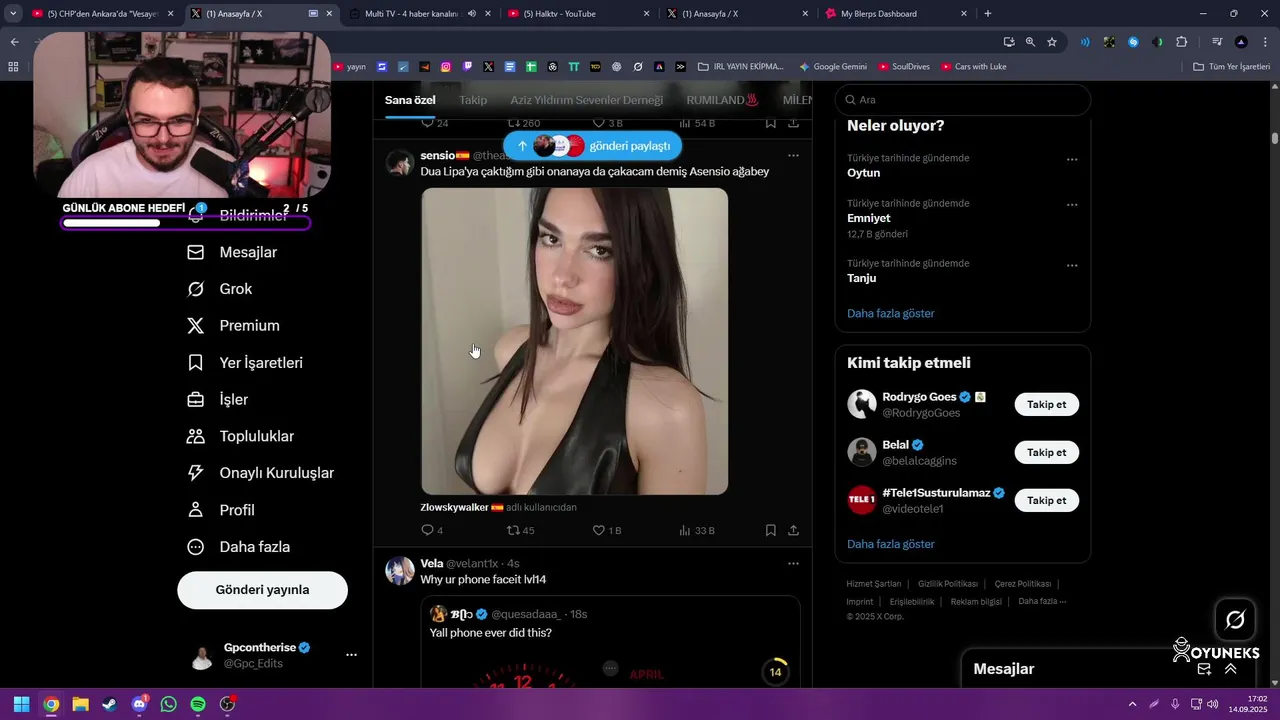
Task: Open new tab with plus button
Action: [988, 14]
